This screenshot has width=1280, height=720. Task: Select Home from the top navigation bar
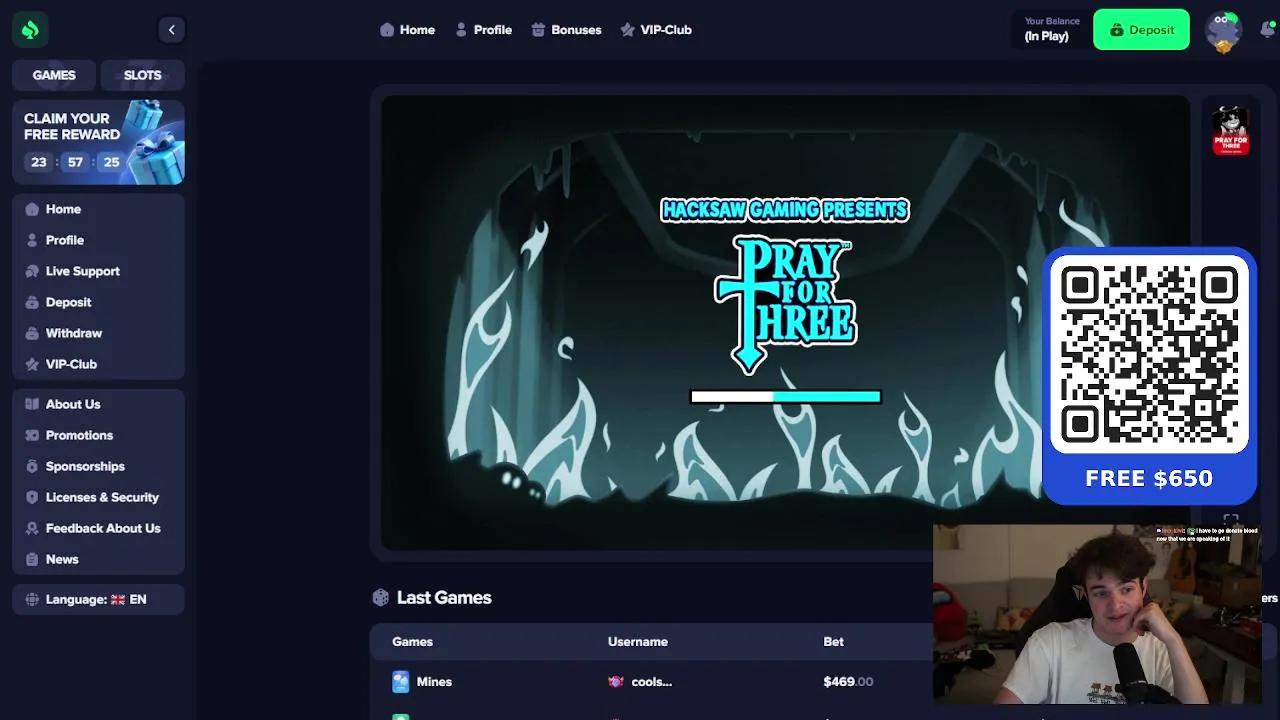click(x=408, y=29)
